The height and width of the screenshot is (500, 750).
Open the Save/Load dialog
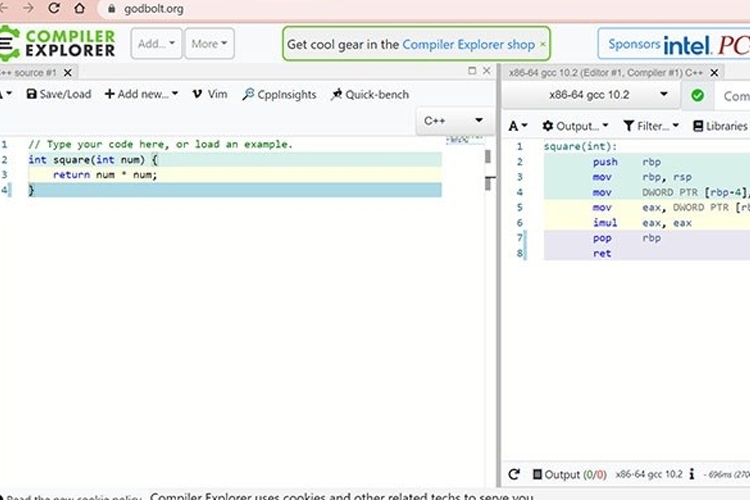point(59,94)
